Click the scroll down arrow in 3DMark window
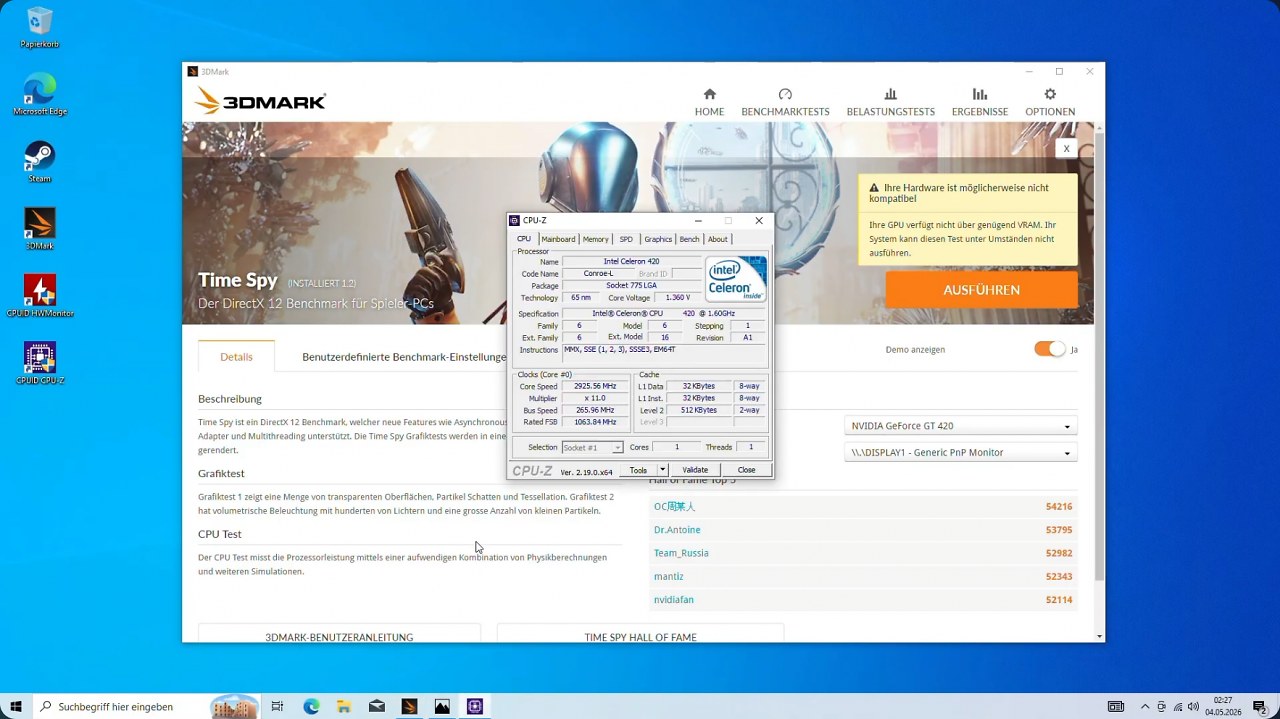 pyautogui.click(x=1100, y=636)
